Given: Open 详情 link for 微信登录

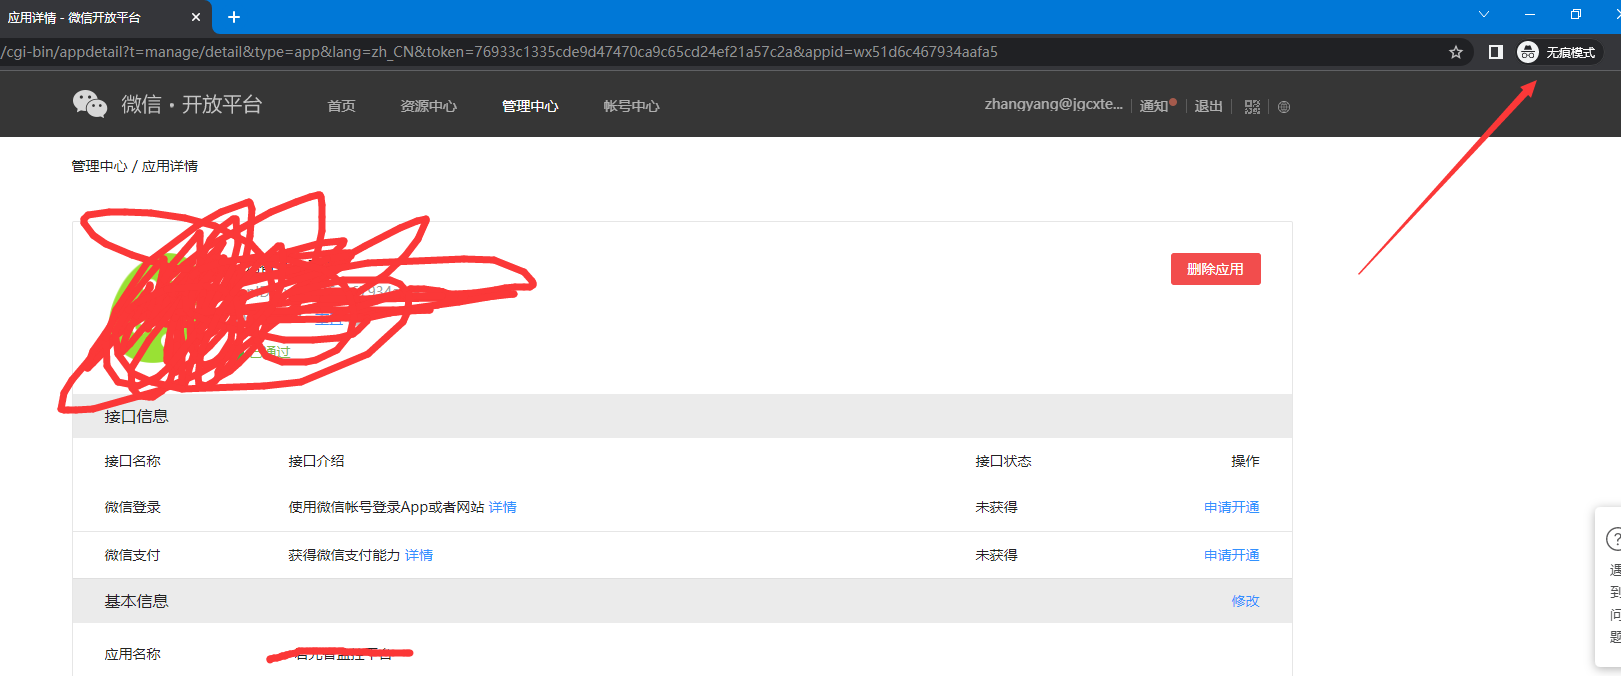Looking at the screenshot, I should pyautogui.click(x=502, y=507).
